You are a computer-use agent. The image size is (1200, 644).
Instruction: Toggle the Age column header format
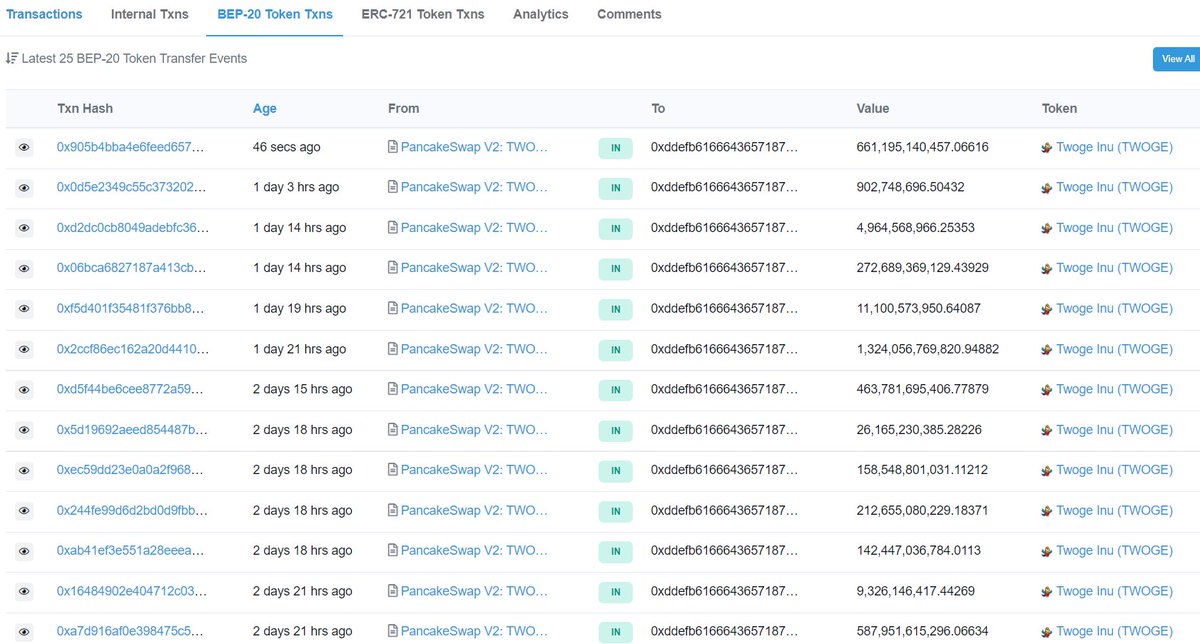265,108
